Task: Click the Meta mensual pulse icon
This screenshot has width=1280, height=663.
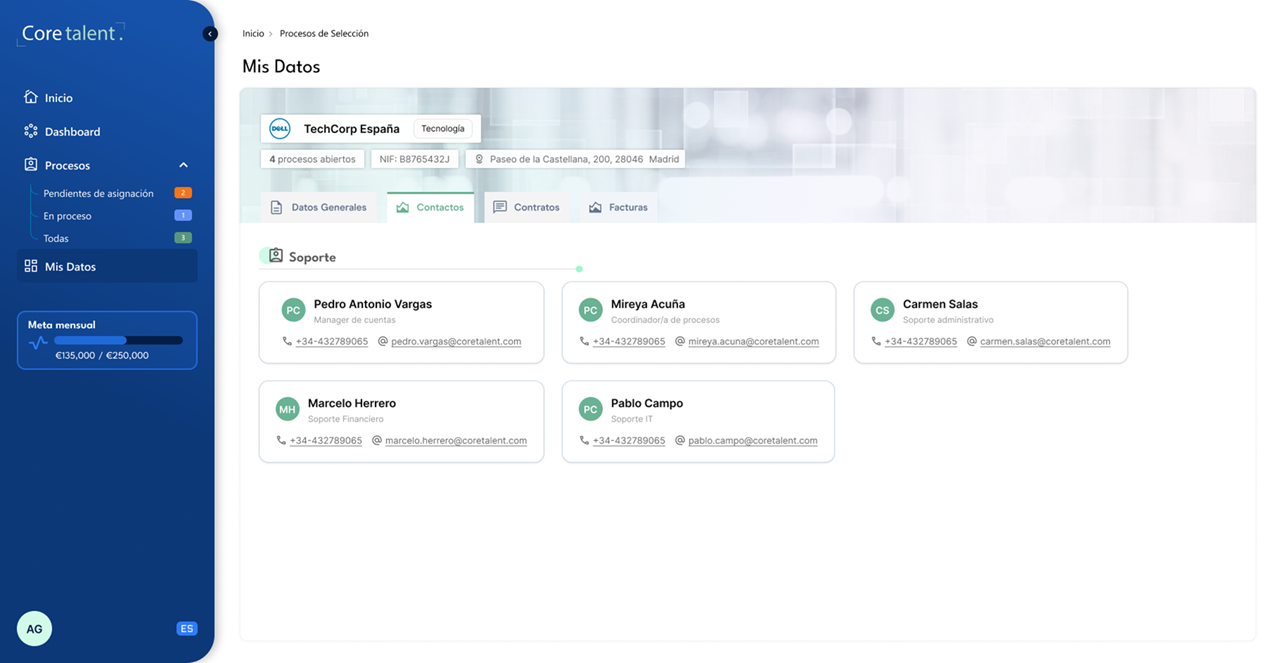Action: [x=39, y=342]
